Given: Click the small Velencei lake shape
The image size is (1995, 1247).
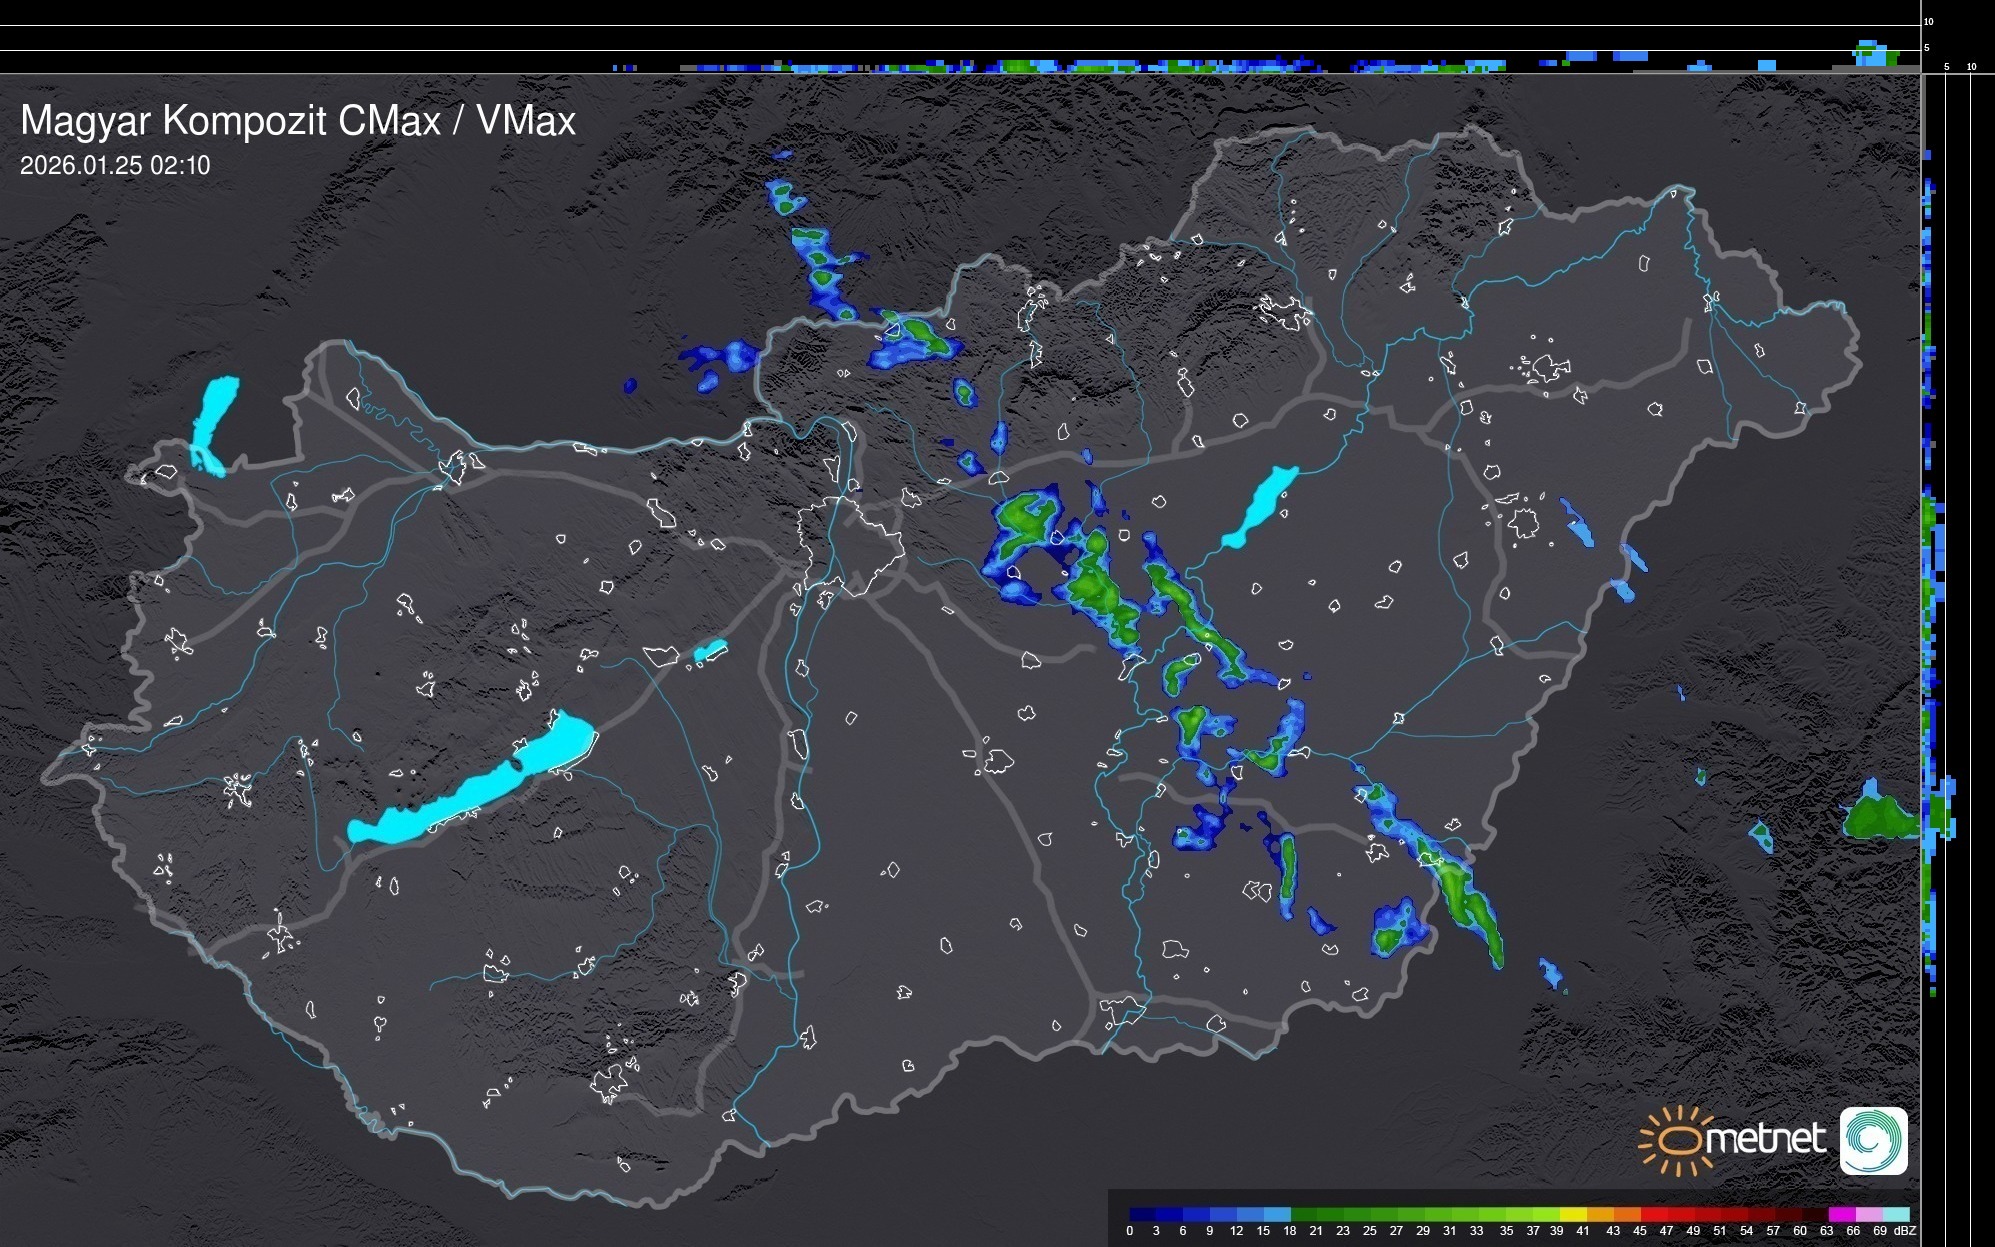Looking at the screenshot, I should [x=710, y=651].
